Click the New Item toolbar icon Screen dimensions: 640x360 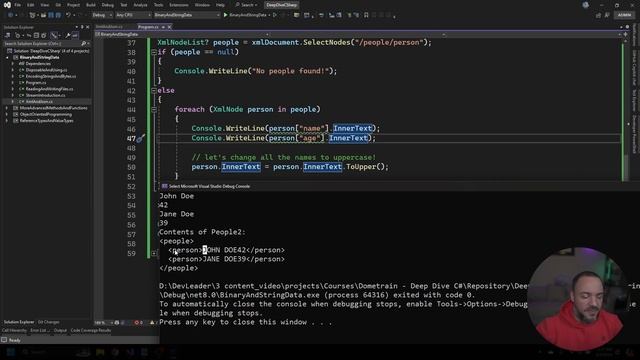(x=32, y=15)
